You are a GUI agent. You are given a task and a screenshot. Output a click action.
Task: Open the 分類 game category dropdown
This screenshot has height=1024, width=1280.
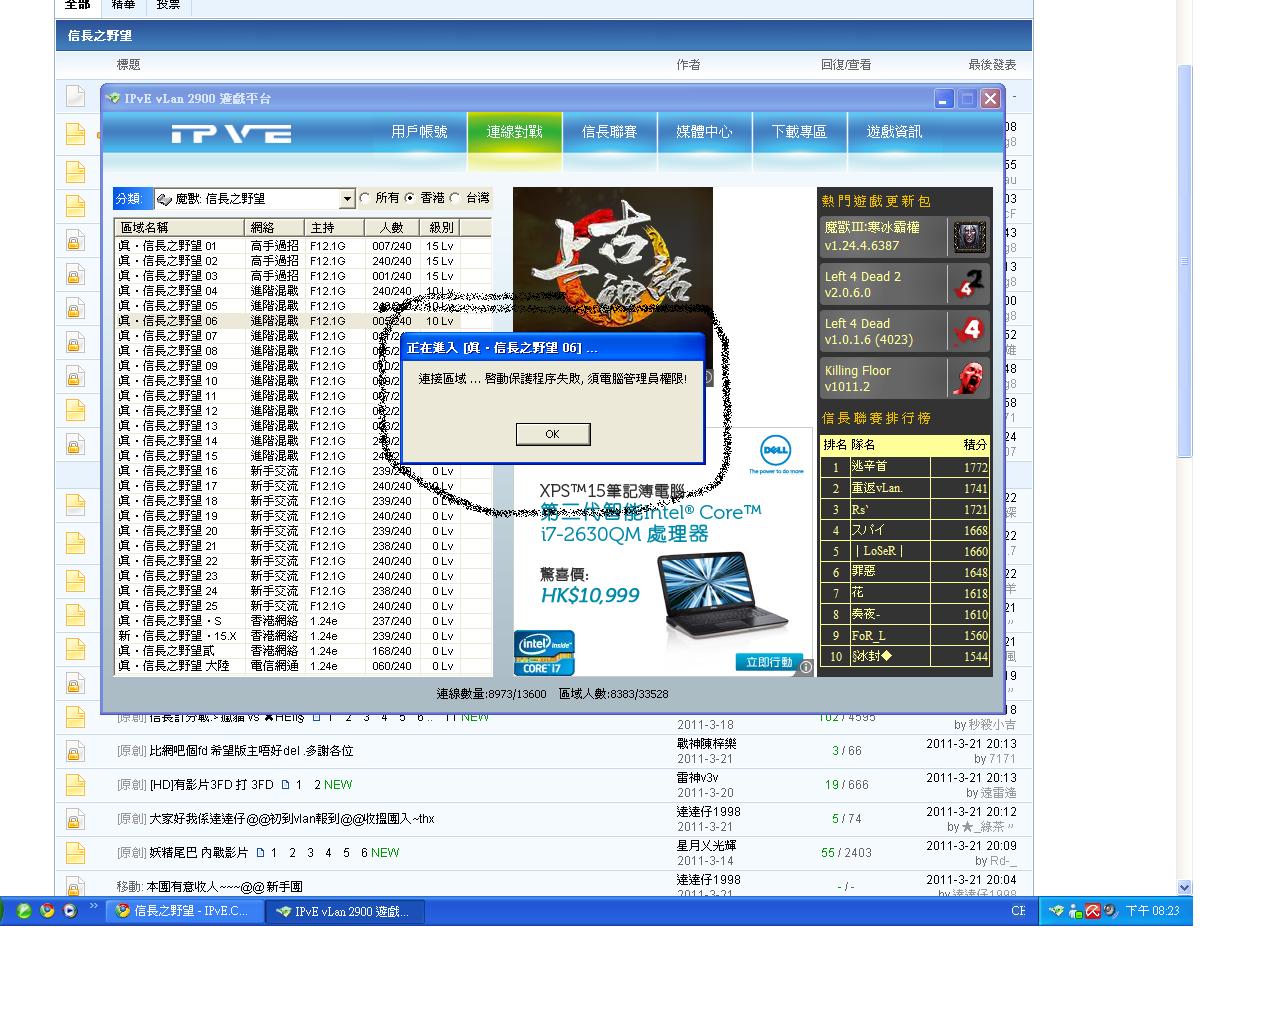tap(347, 199)
